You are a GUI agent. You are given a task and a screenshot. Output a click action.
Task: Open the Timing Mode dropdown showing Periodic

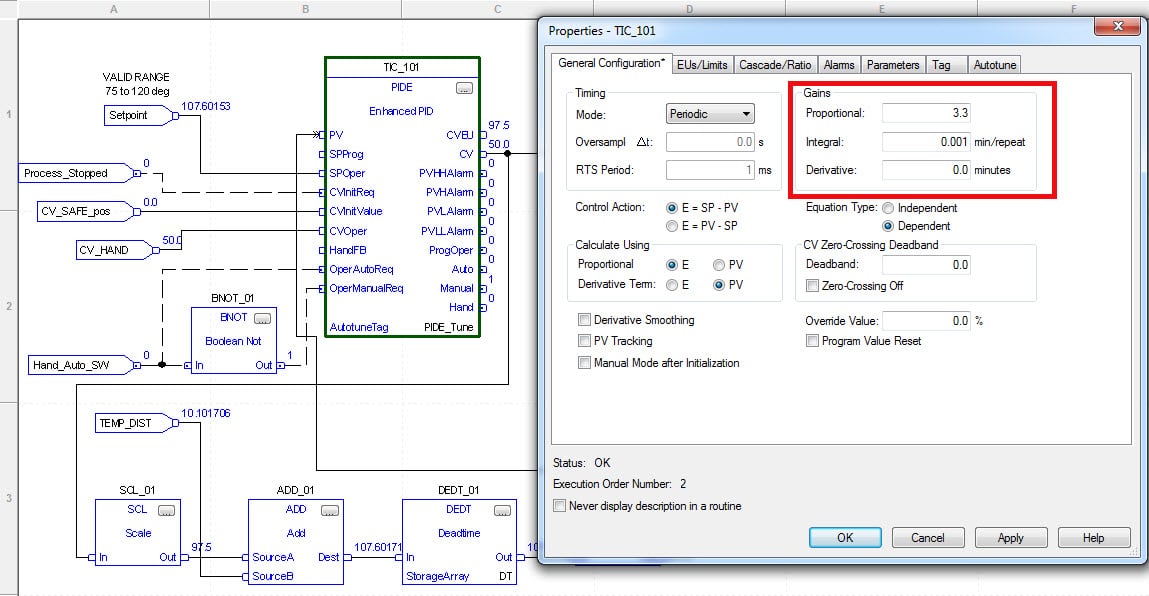click(710, 114)
